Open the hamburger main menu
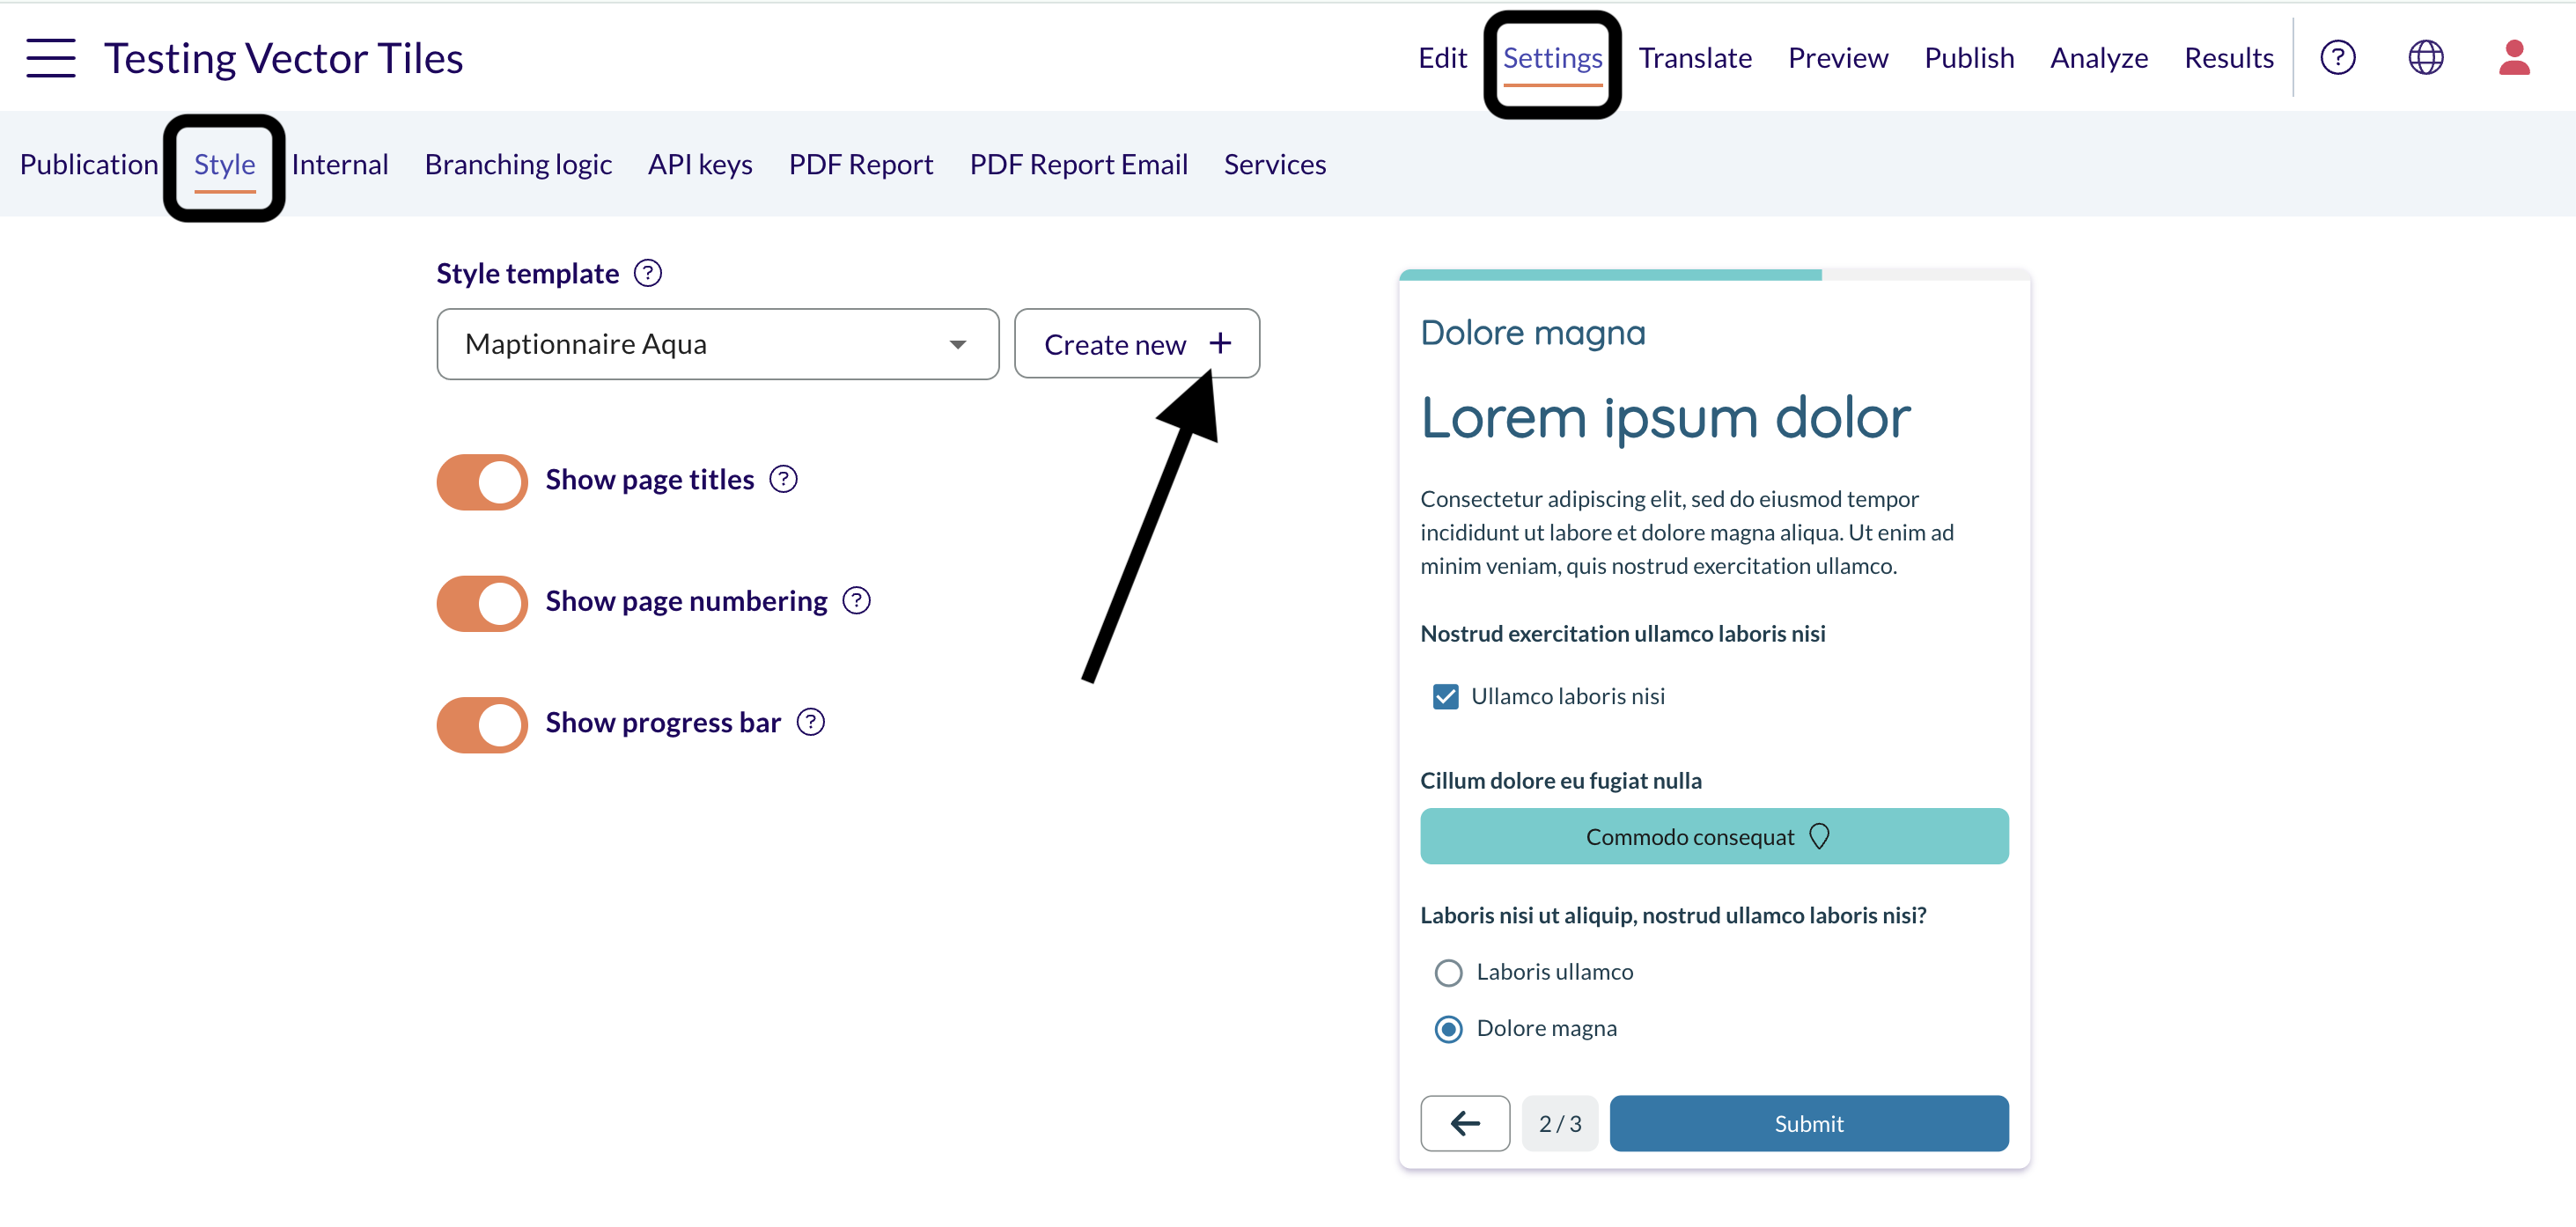This screenshot has height=1227, width=2576. point(51,58)
